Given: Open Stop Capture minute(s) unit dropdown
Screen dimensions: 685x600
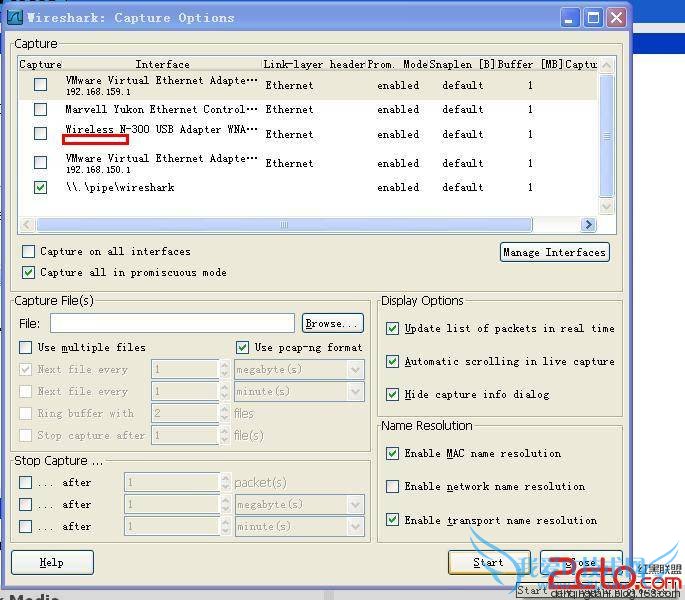Looking at the screenshot, I should pos(299,526).
